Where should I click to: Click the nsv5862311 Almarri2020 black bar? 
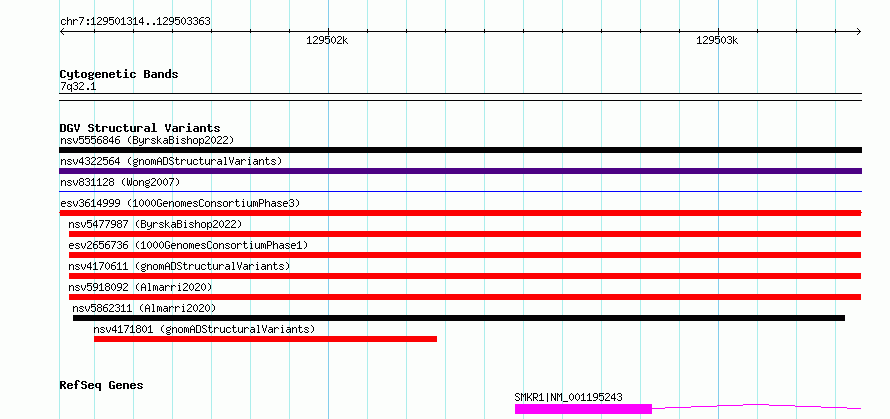[x=459, y=318]
